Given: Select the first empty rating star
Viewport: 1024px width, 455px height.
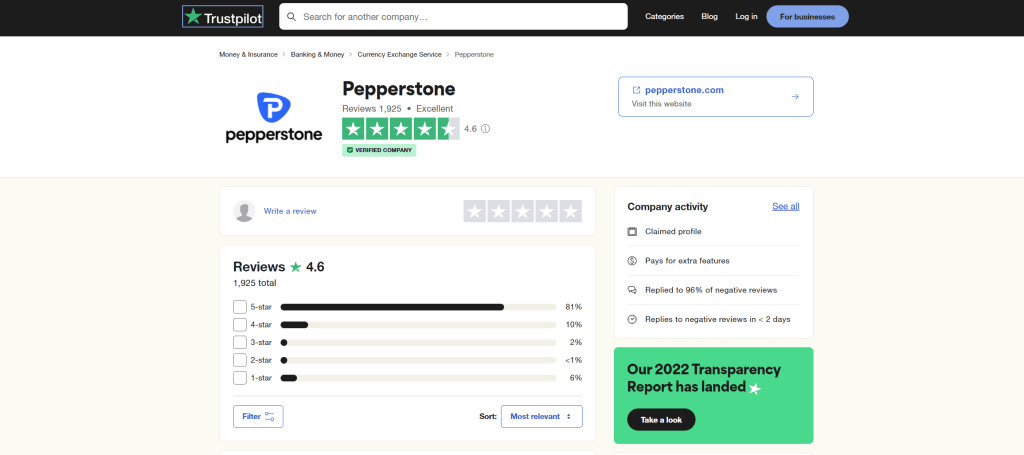Looking at the screenshot, I should [x=474, y=211].
